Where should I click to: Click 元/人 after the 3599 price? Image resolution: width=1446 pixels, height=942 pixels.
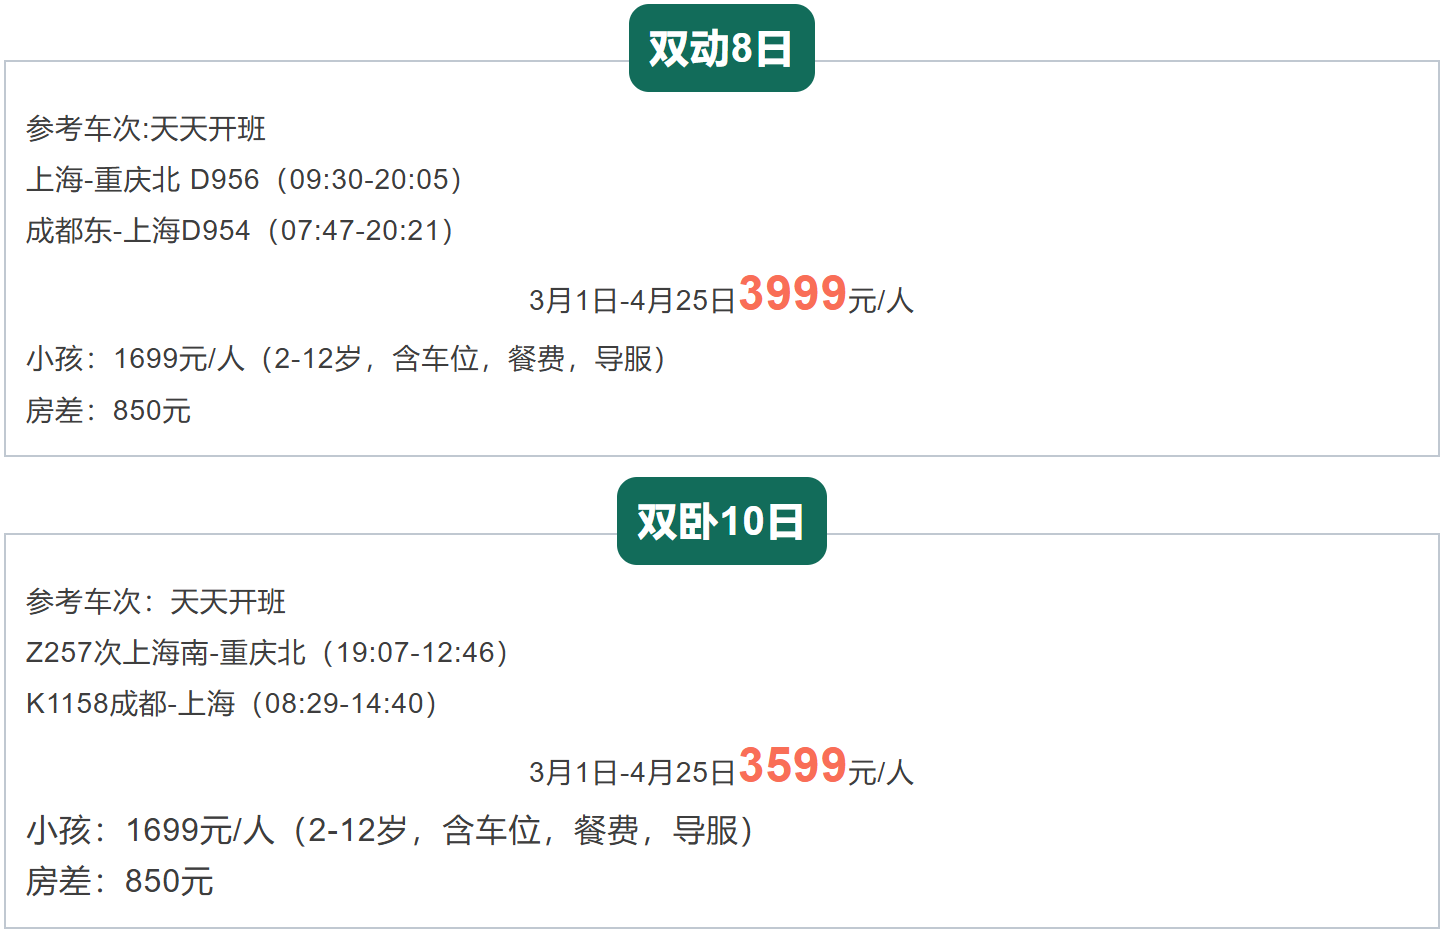point(880,772)
